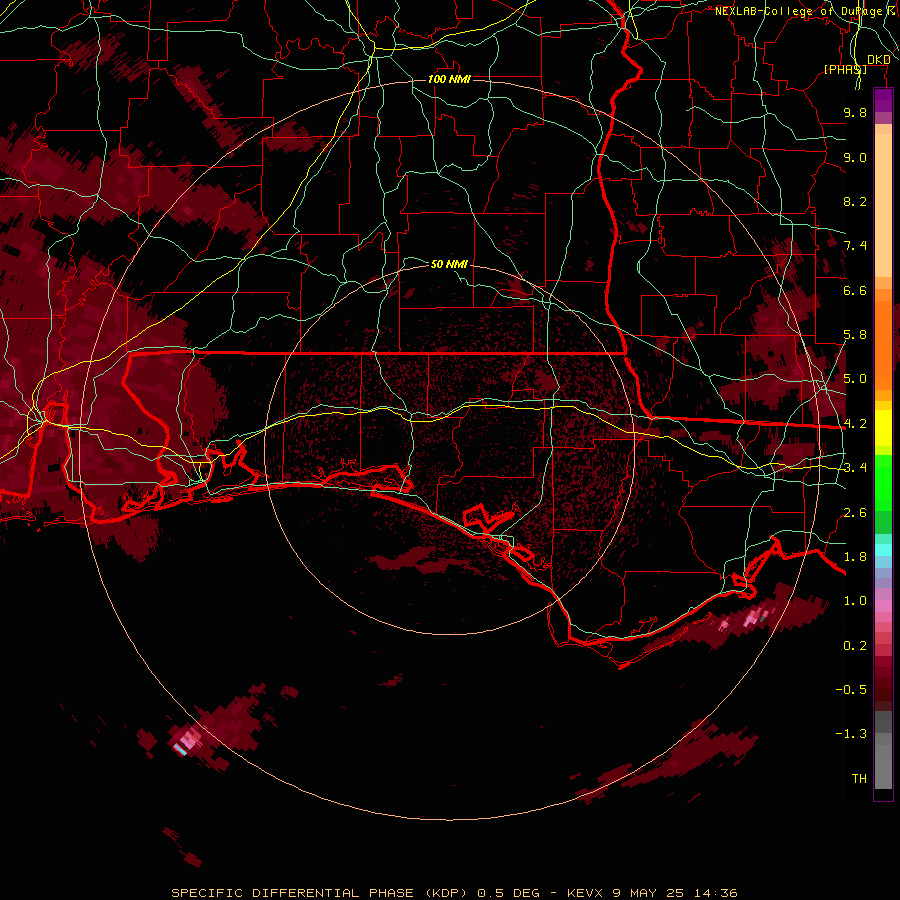
Task: Click the KEVX radar site identifier
Action: (585, 893)
